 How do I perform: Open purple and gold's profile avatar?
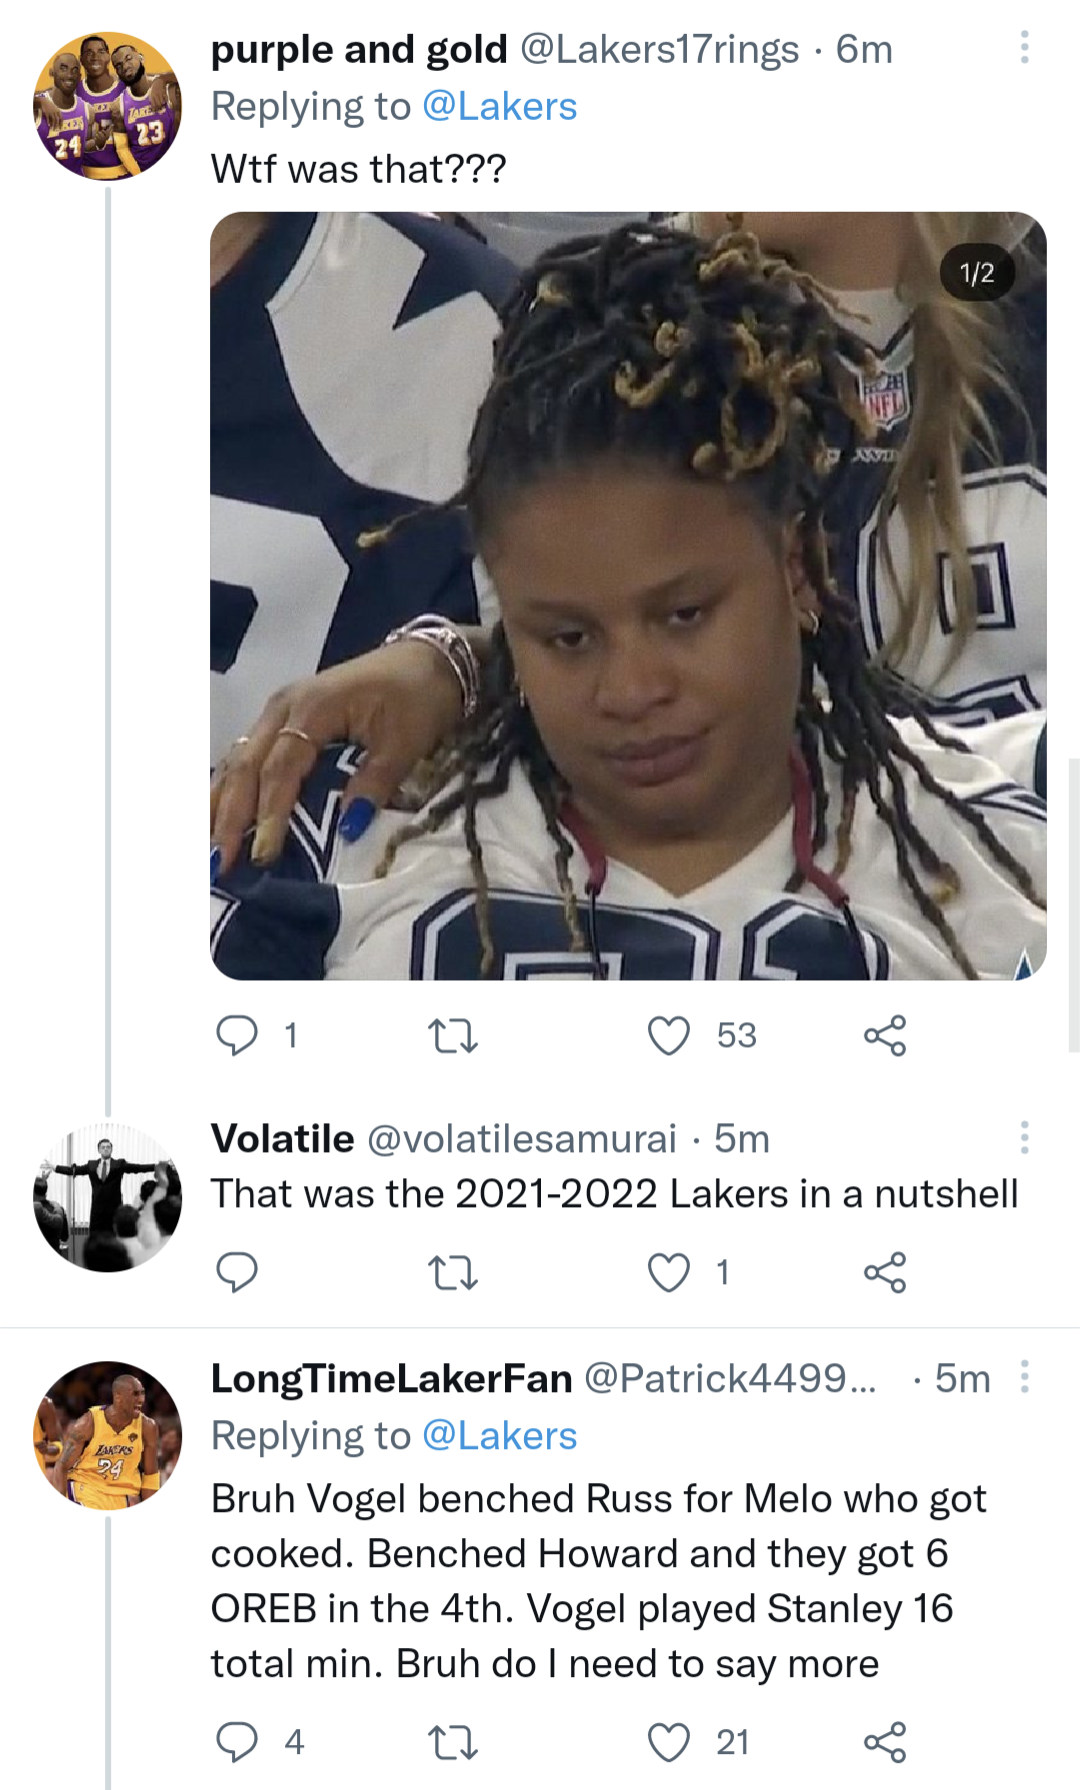(x=106, y=105)
